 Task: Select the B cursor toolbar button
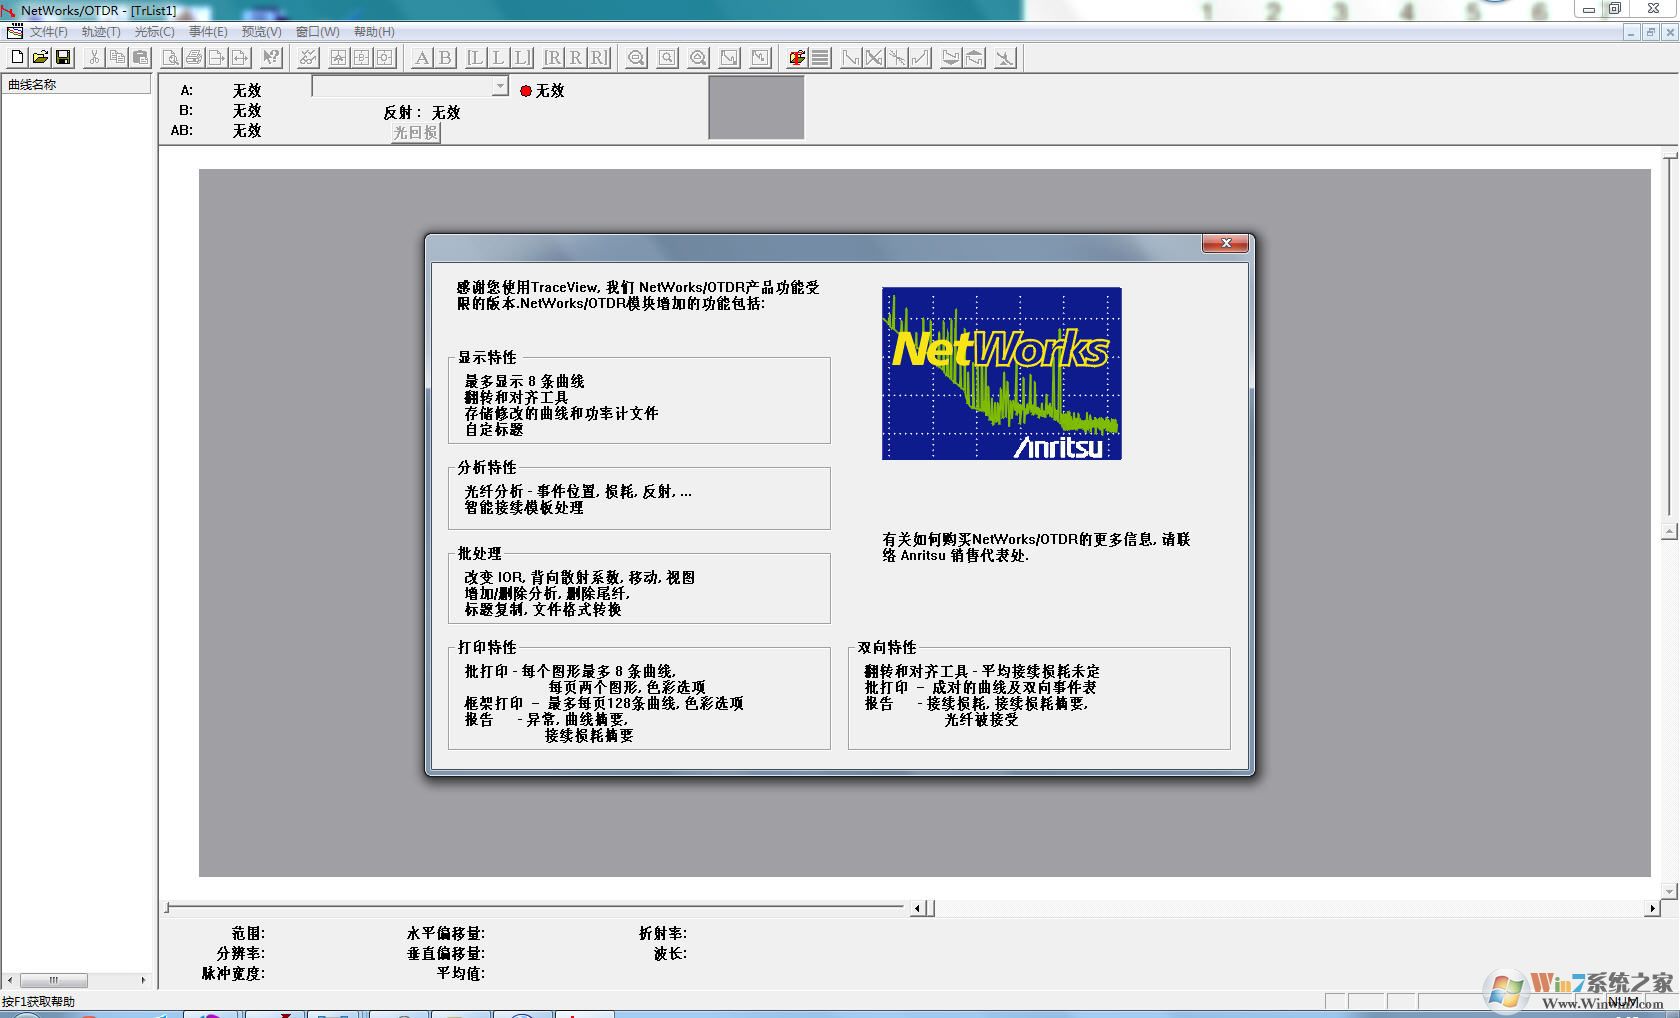(x=445, y=58)
